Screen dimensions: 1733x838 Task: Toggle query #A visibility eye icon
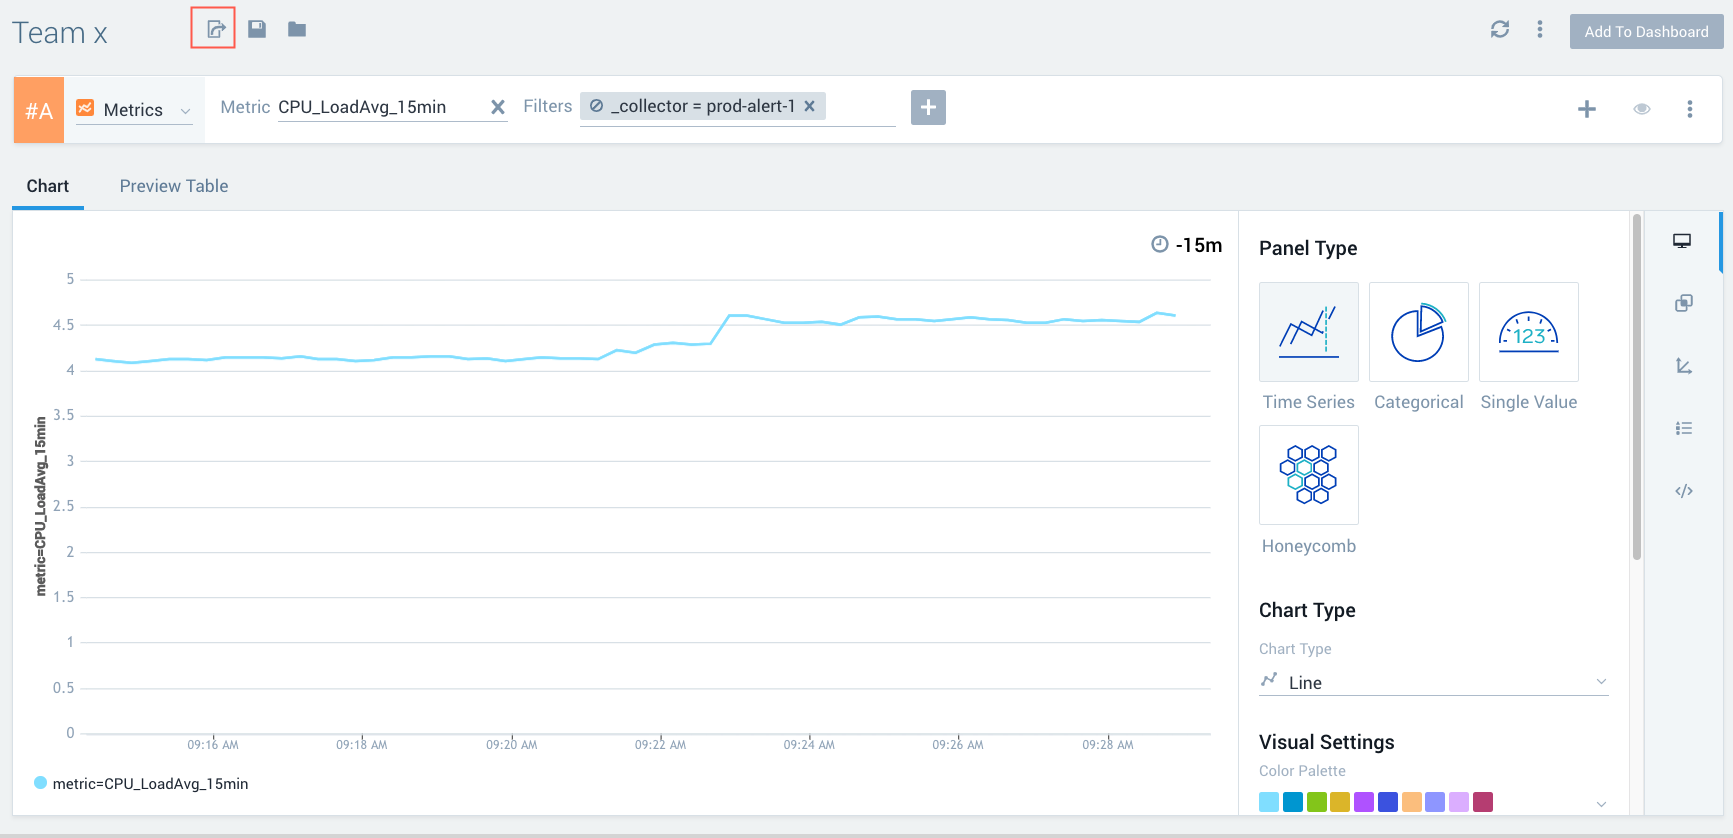point(1641,109)
